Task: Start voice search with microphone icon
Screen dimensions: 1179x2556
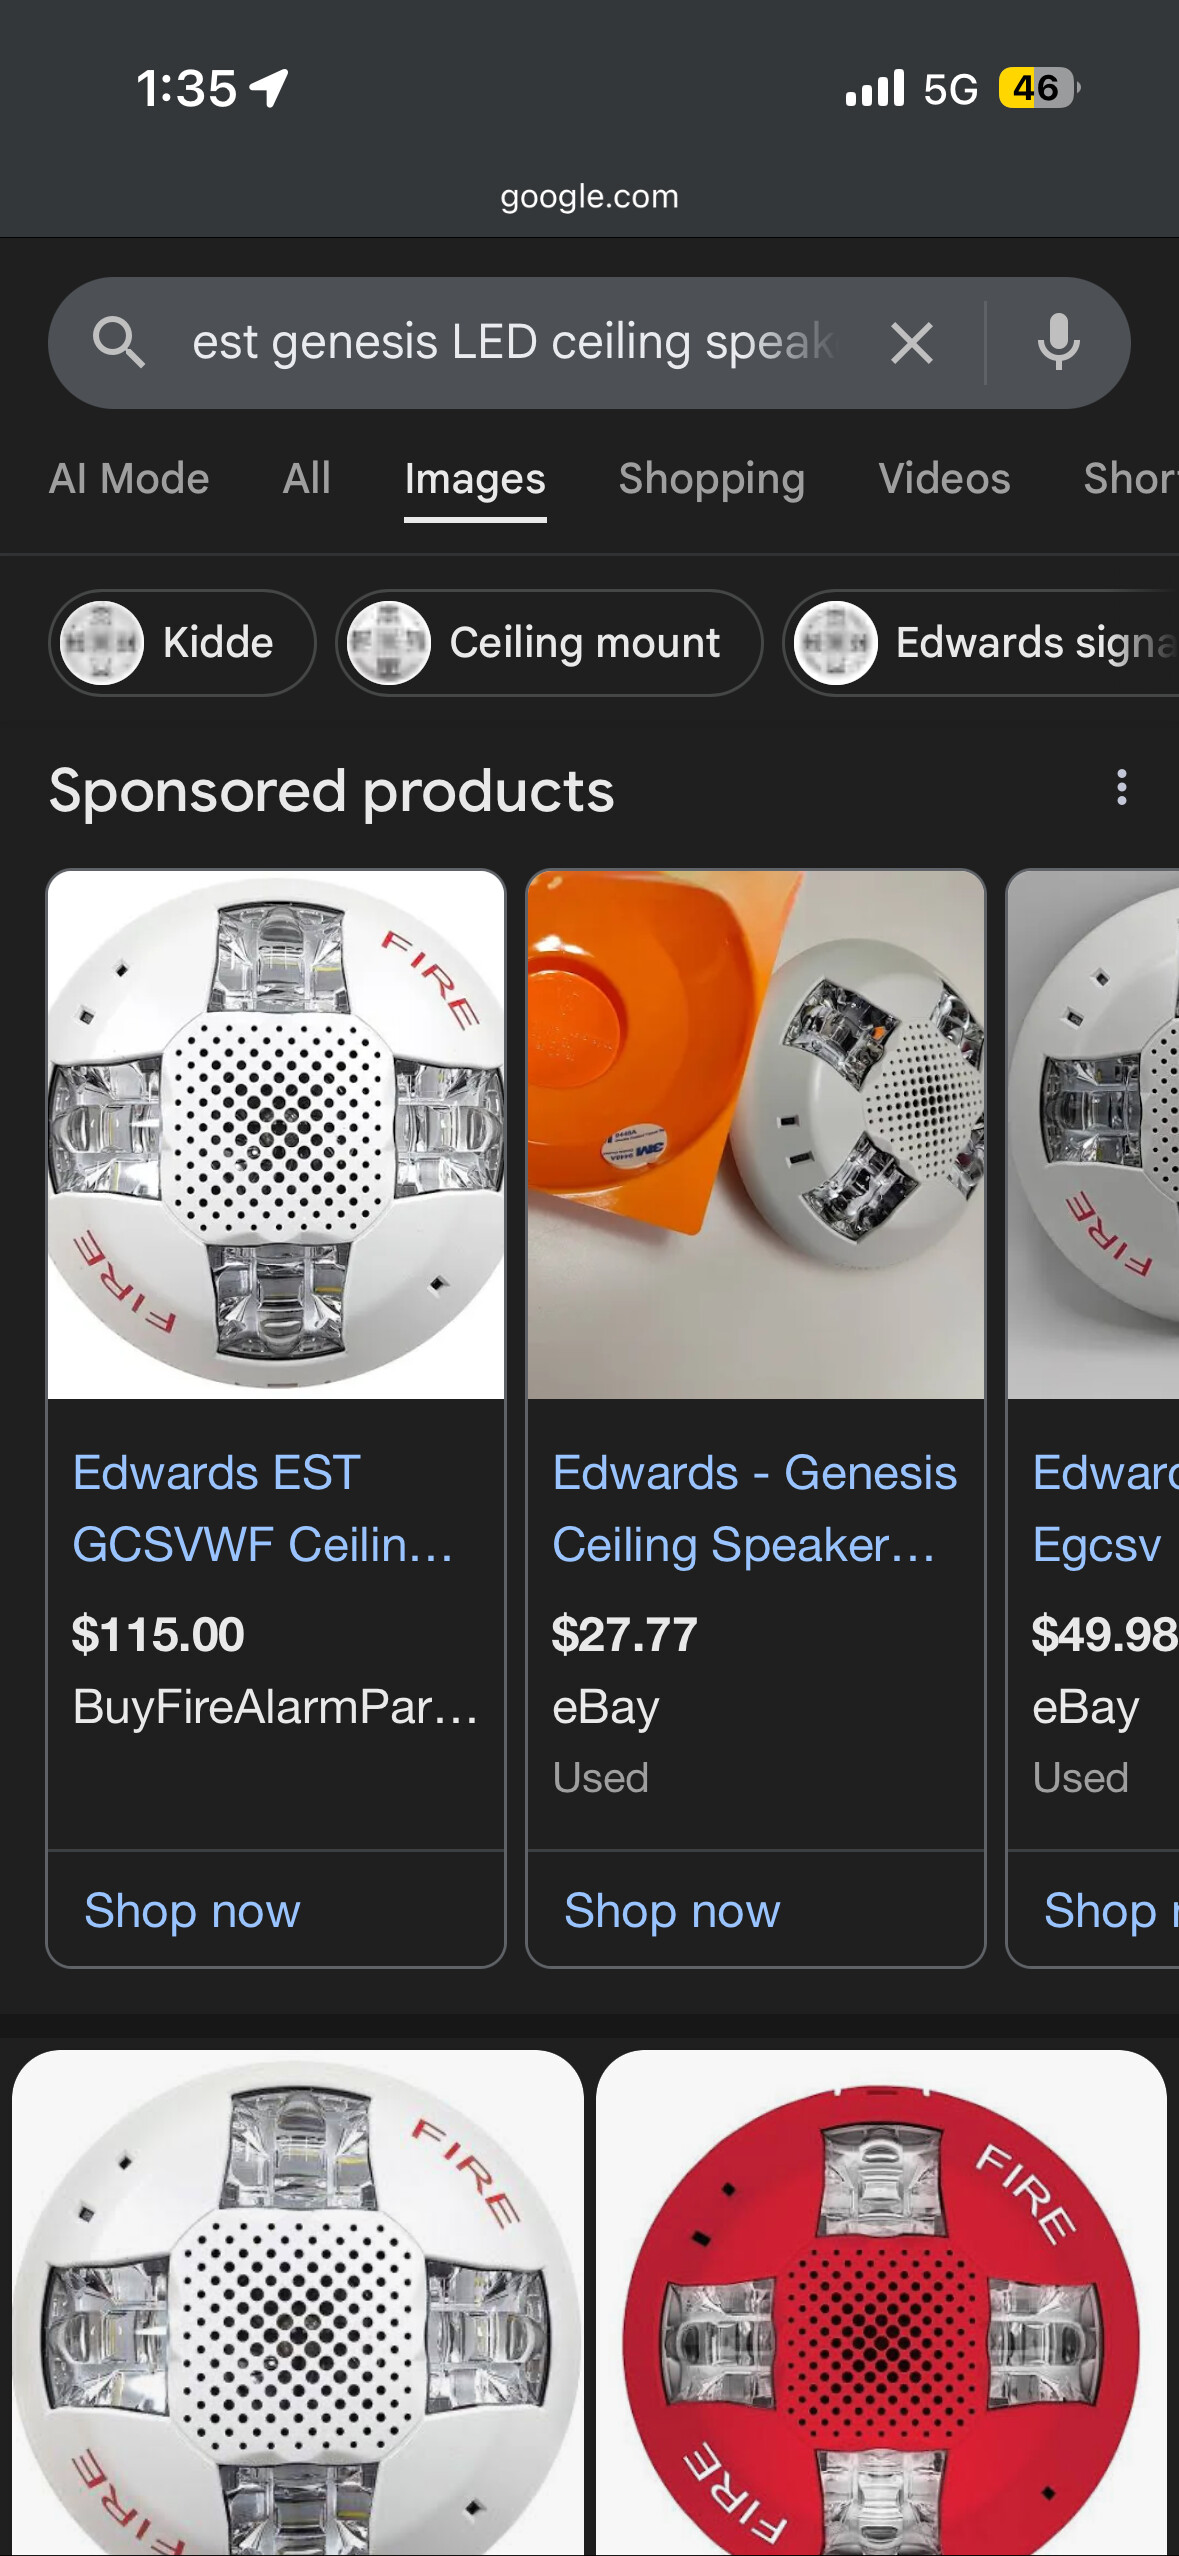Action: click(x=1058, y=343)
